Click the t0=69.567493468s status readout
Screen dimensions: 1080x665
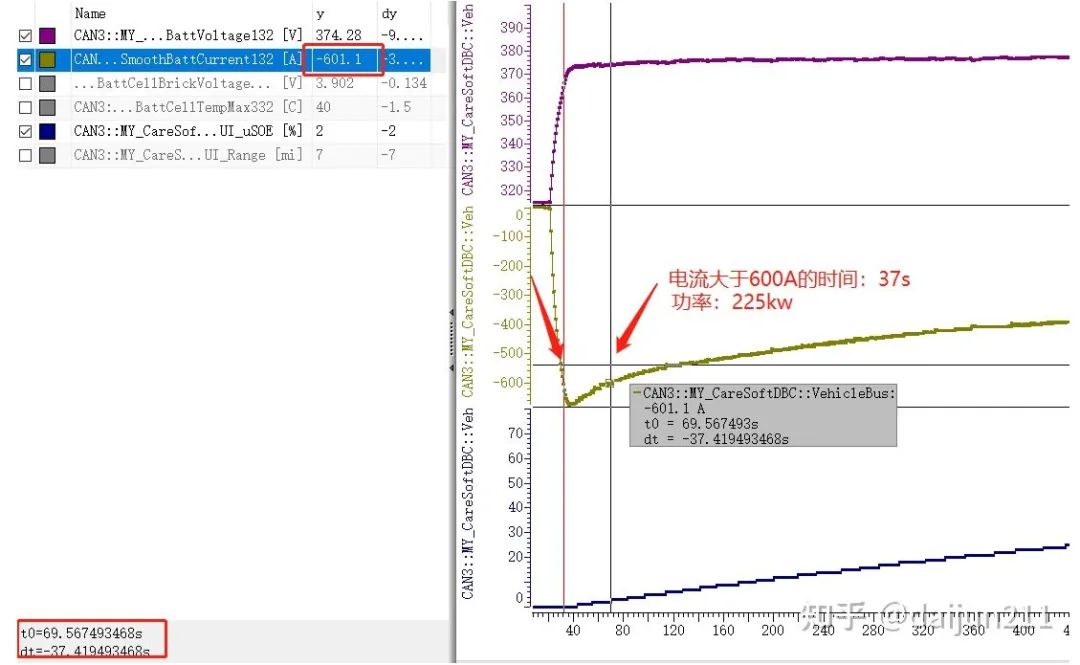[81, 633]
